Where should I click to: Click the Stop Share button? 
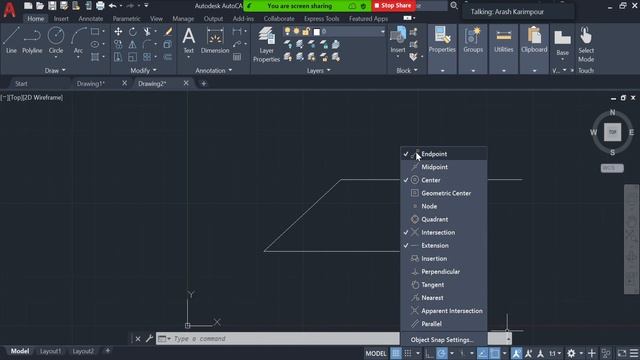tap(393, 6)
